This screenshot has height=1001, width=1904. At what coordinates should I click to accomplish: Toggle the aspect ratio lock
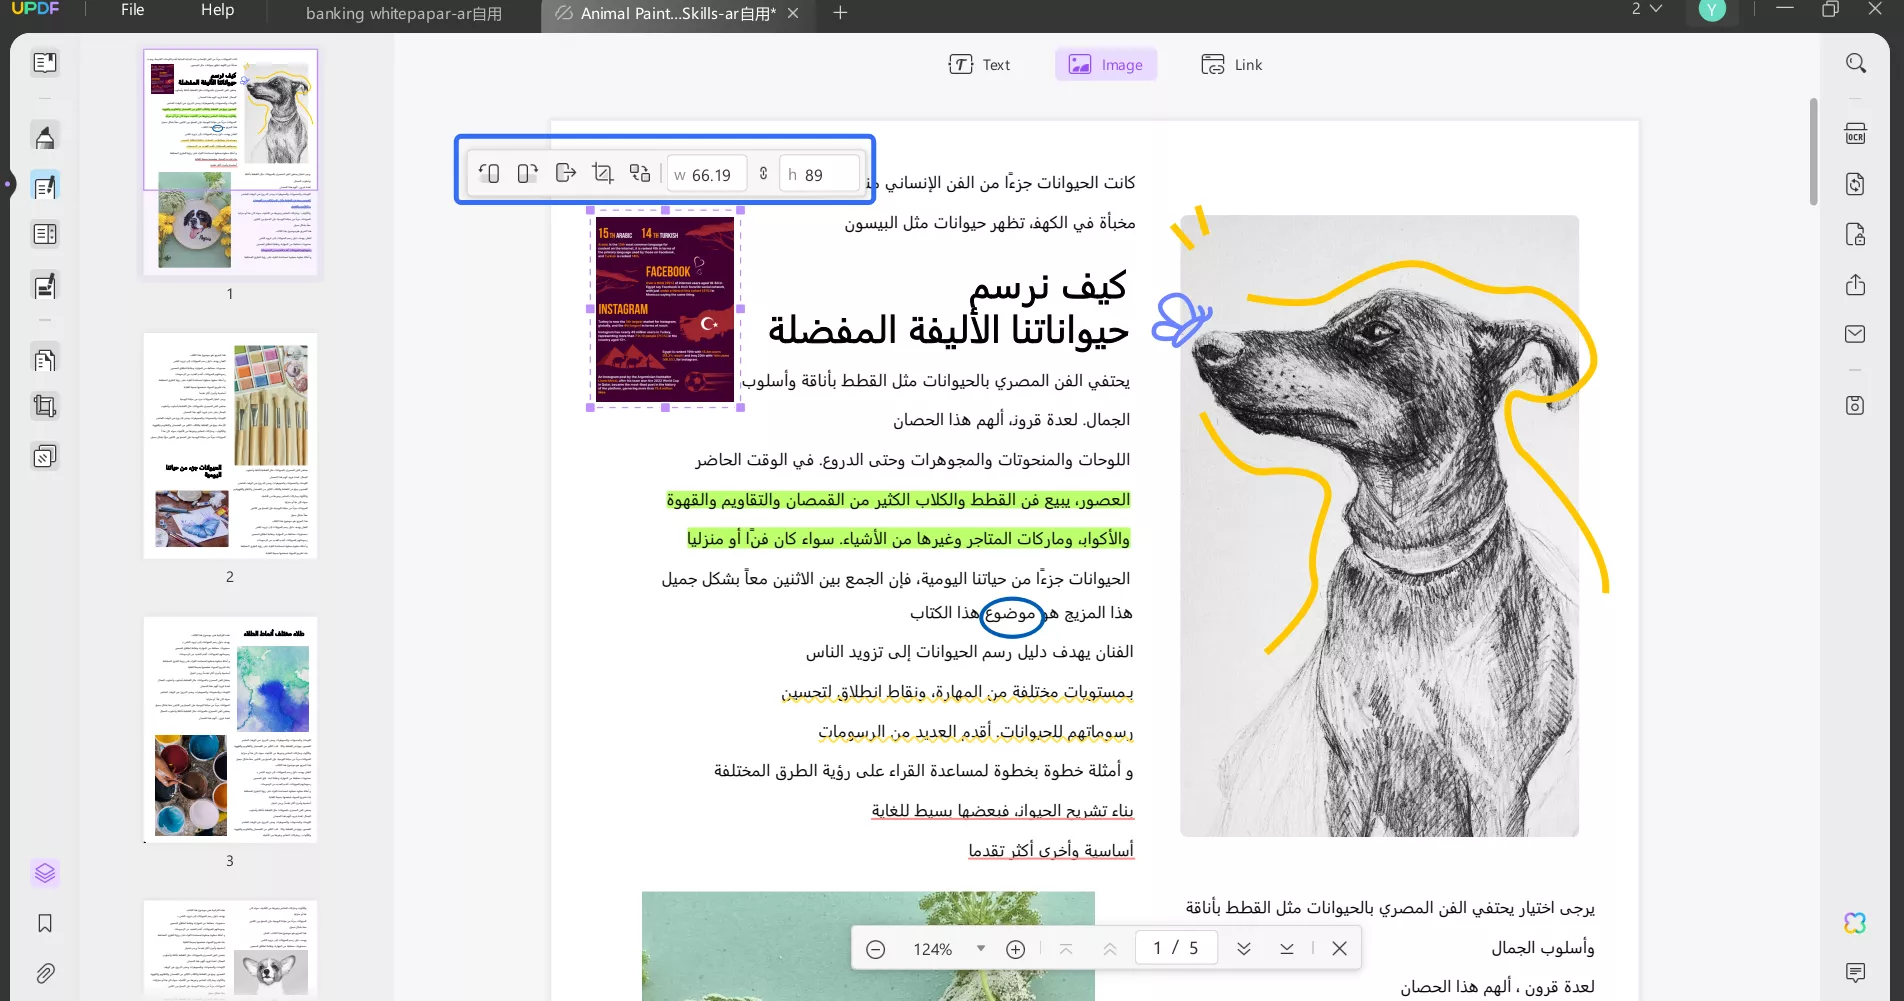[x=762, y=173]
